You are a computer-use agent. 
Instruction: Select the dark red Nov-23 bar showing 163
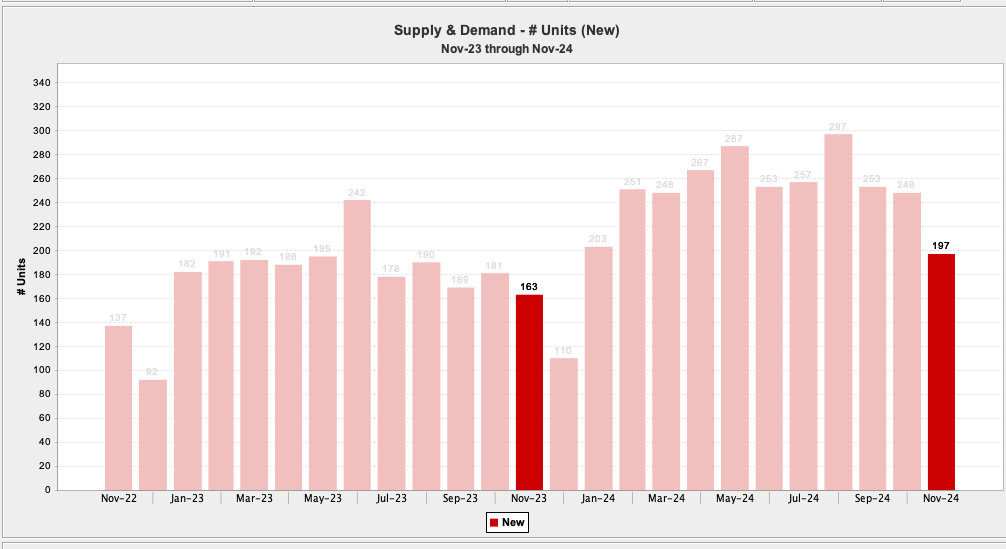coord(529,391)
